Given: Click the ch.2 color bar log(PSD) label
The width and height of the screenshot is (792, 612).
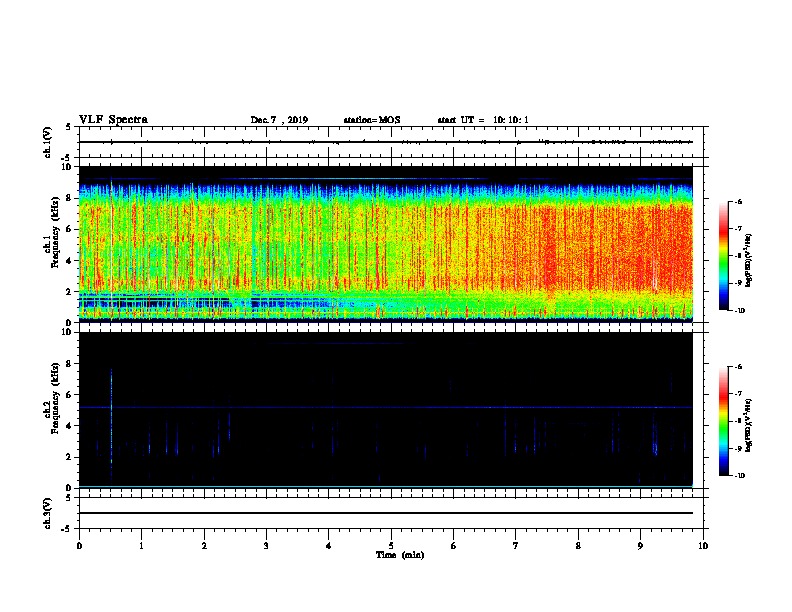Looking at the screenshot, I should 749,425.
